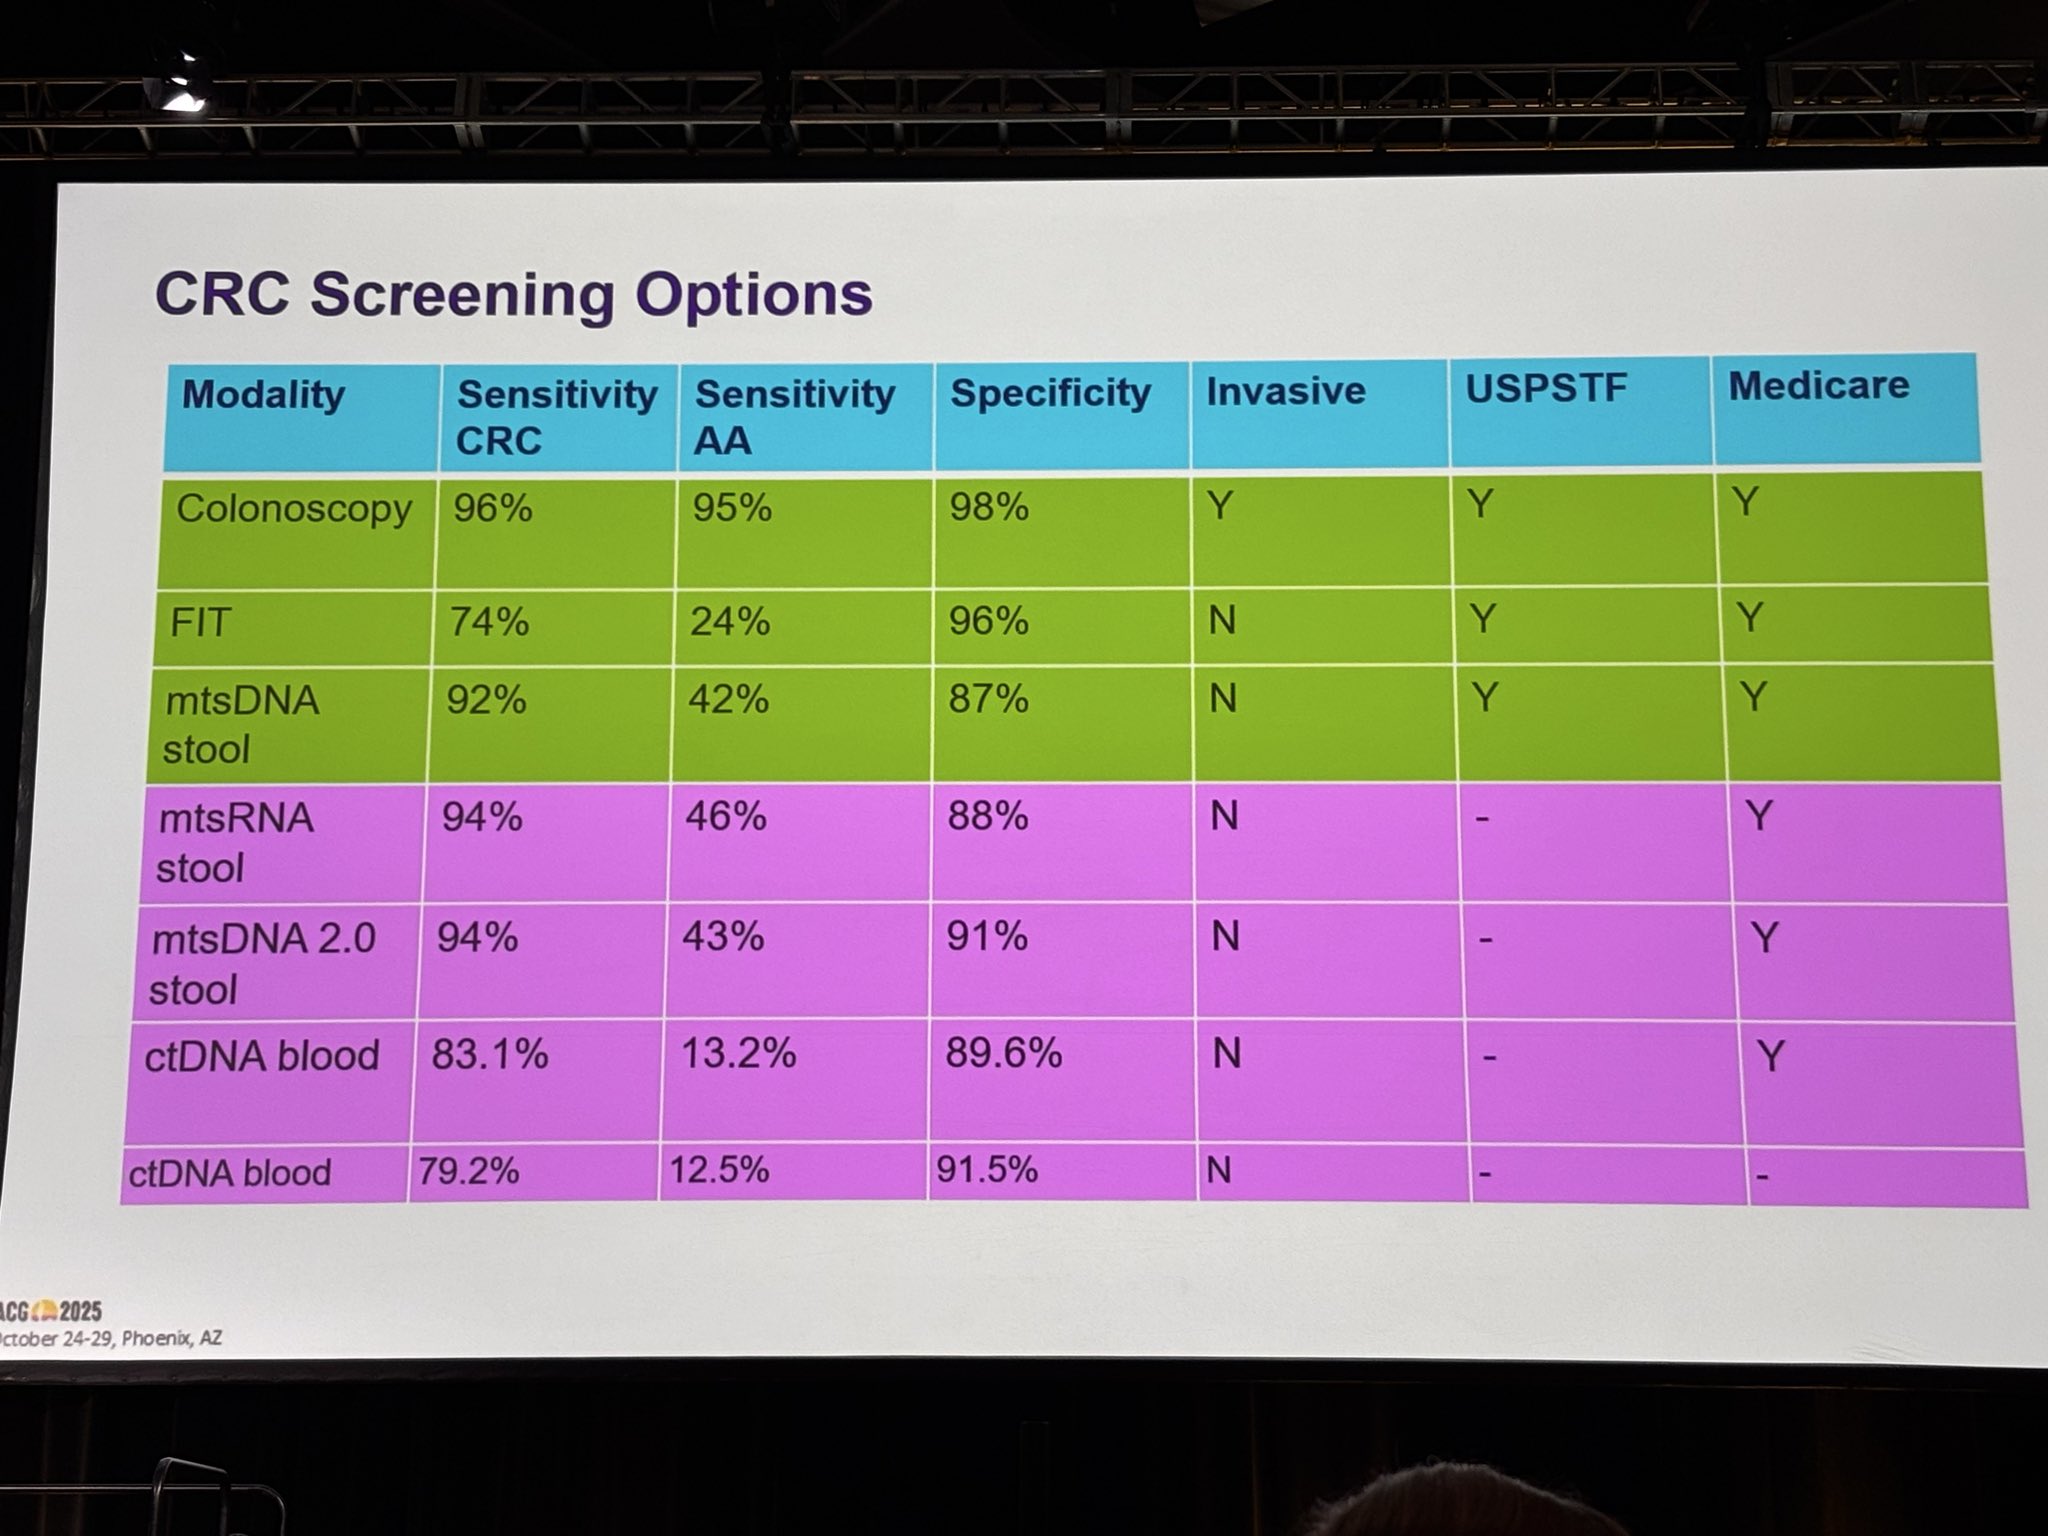
Task: Click the 79.2% sensitivity CRC cell
Action: pyautogui.click(x=469, y=1170)
